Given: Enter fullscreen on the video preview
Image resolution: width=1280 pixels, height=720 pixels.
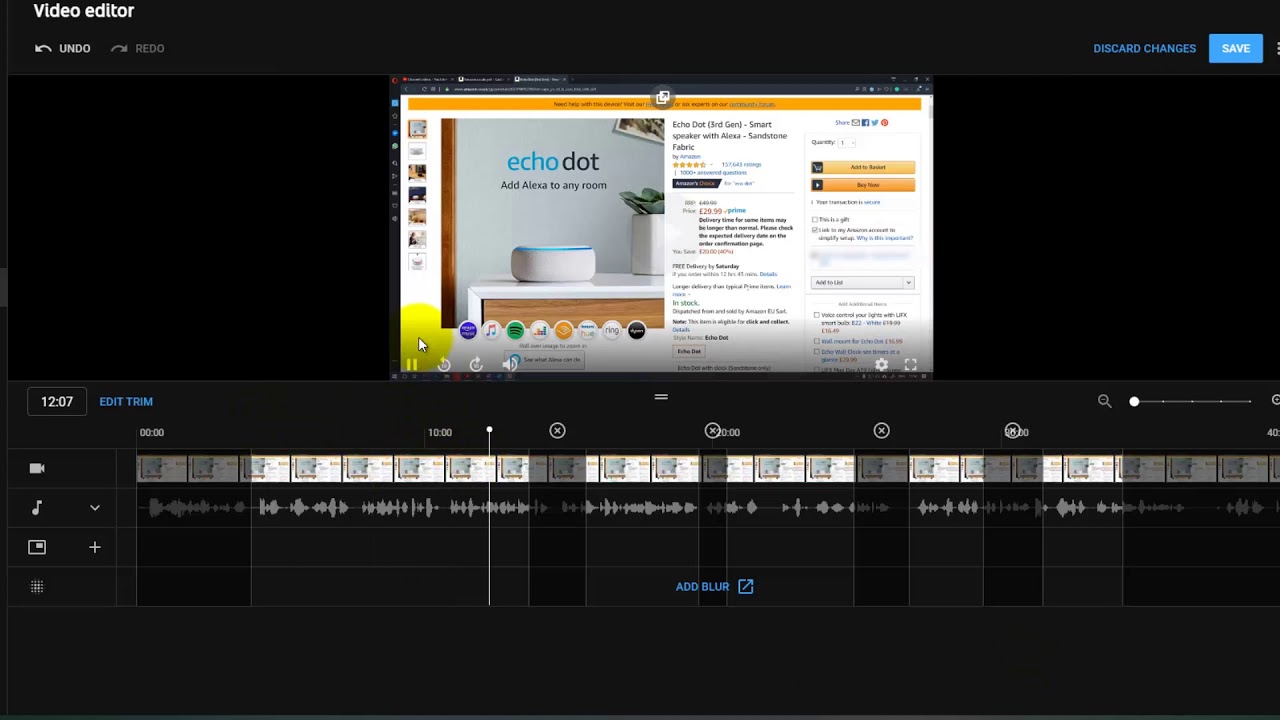Looking at the screenshot, I should click(x=910, y=365).
